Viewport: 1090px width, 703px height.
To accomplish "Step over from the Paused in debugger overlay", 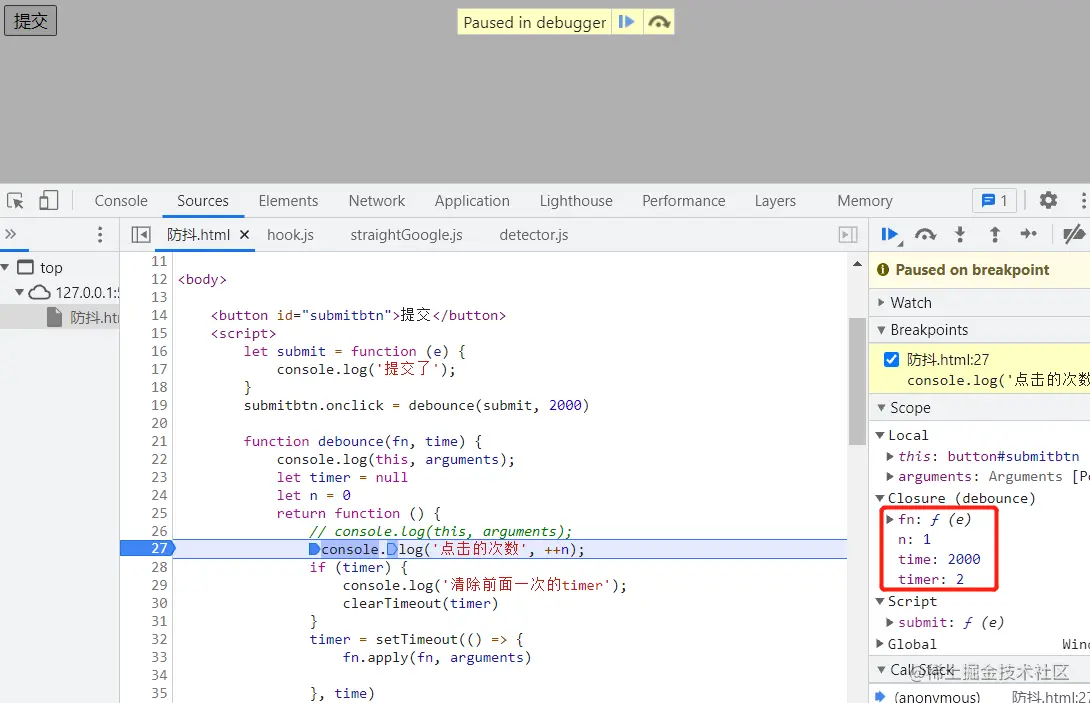I will [658, 22].
